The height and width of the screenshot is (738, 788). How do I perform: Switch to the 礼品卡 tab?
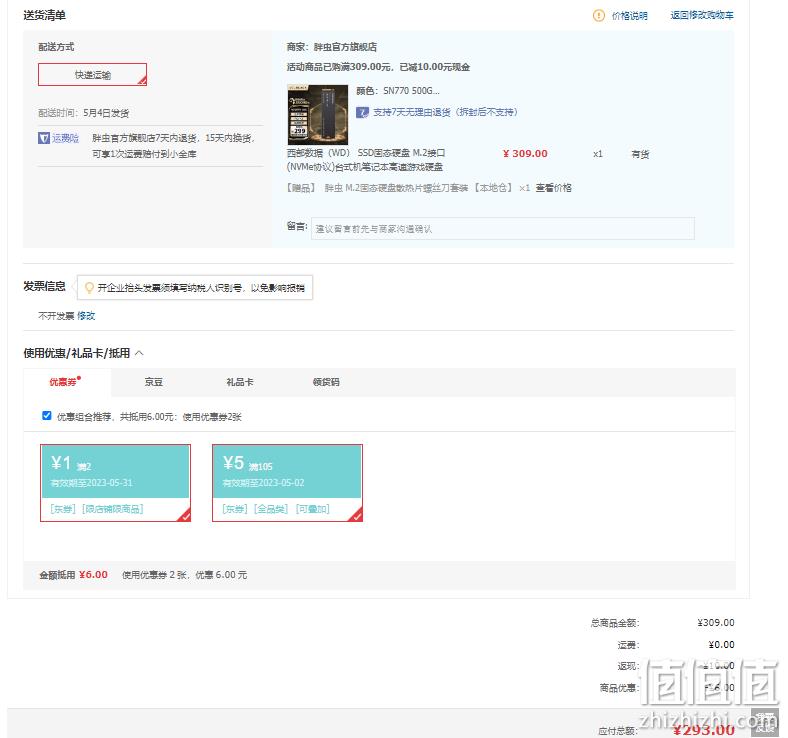coord(240,382)
